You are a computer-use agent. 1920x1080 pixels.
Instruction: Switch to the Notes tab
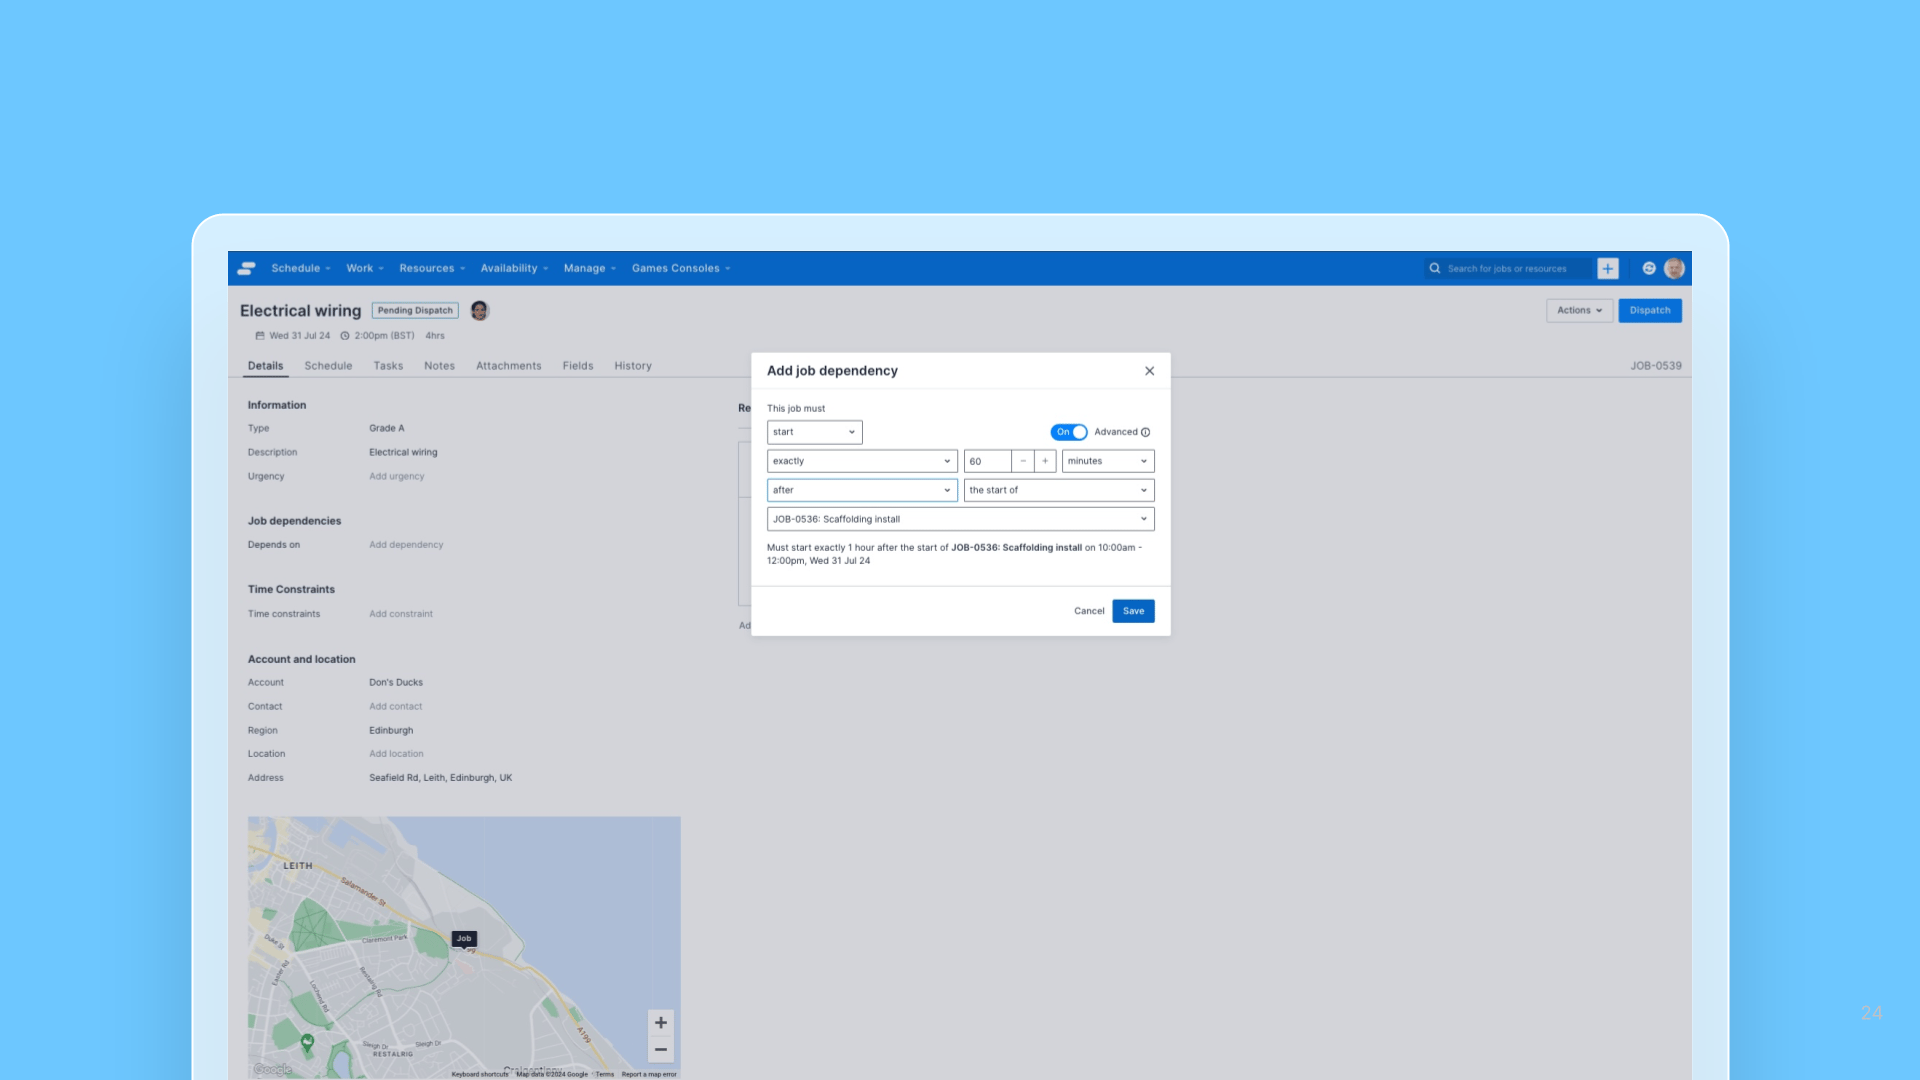click(x=439, y=366)
